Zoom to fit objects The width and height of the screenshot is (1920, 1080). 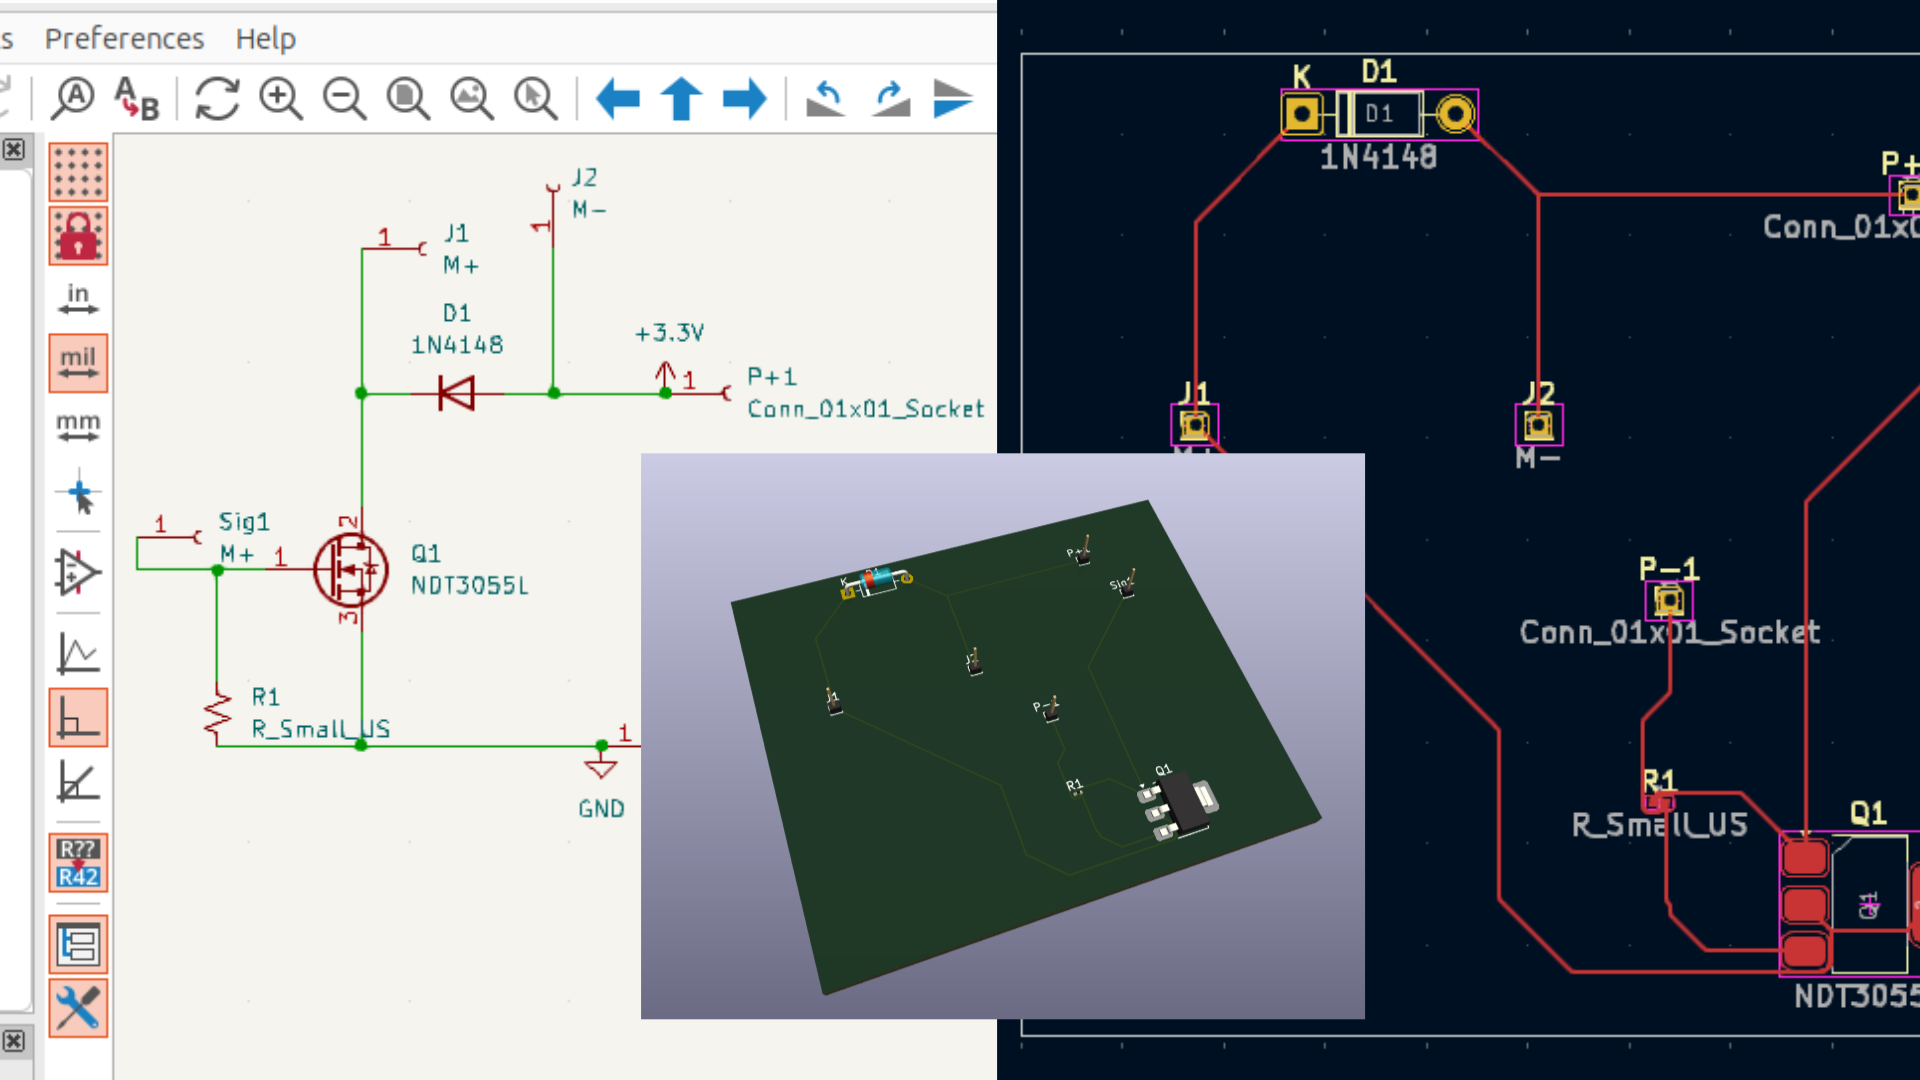click(x=472, y=98)
